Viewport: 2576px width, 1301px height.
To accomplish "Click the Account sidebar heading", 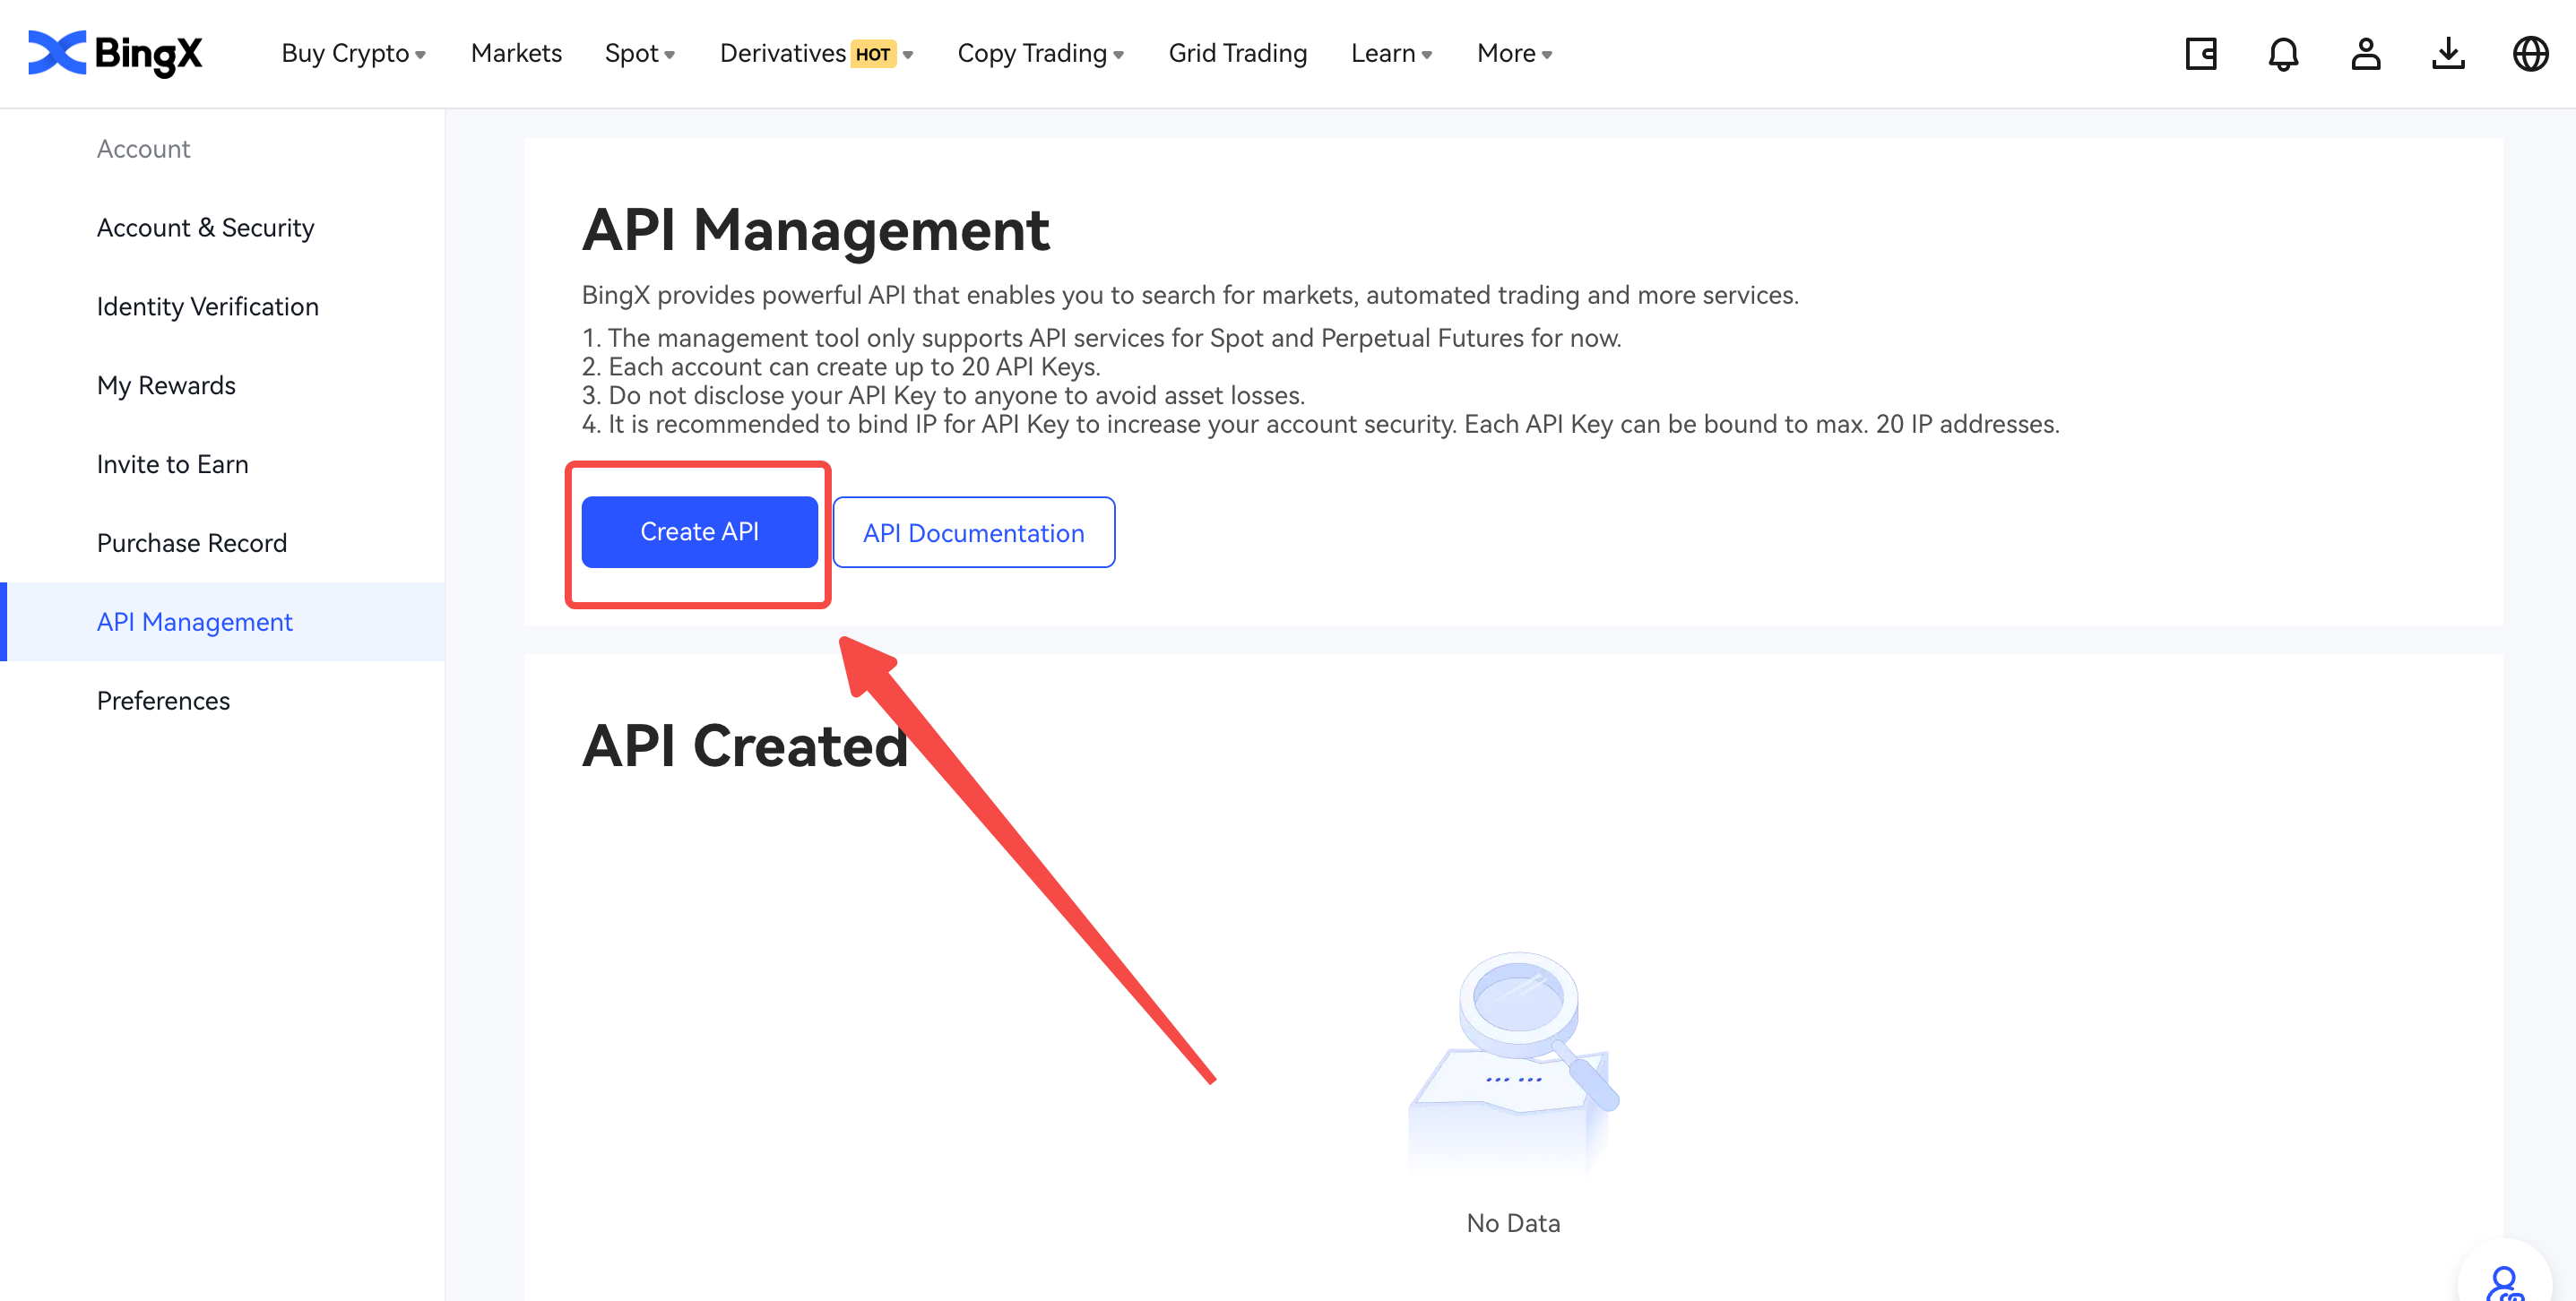I will (143, 149).
